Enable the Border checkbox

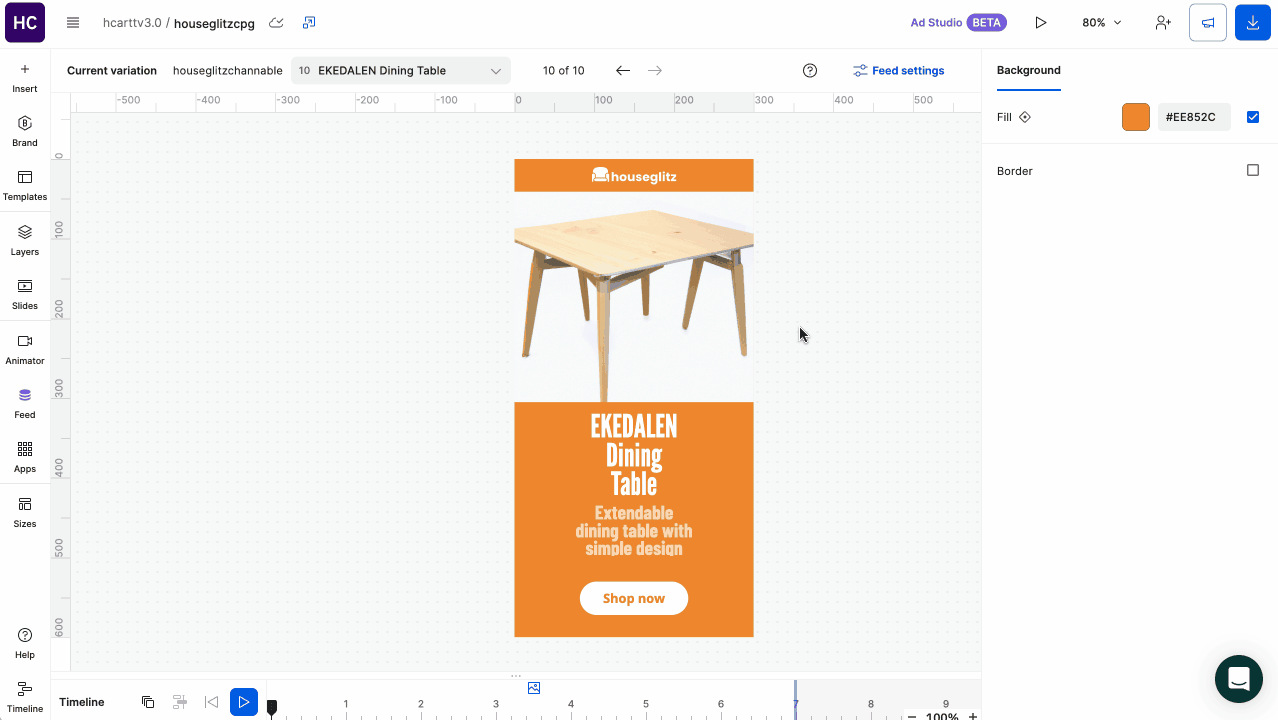pos(1253,170)
